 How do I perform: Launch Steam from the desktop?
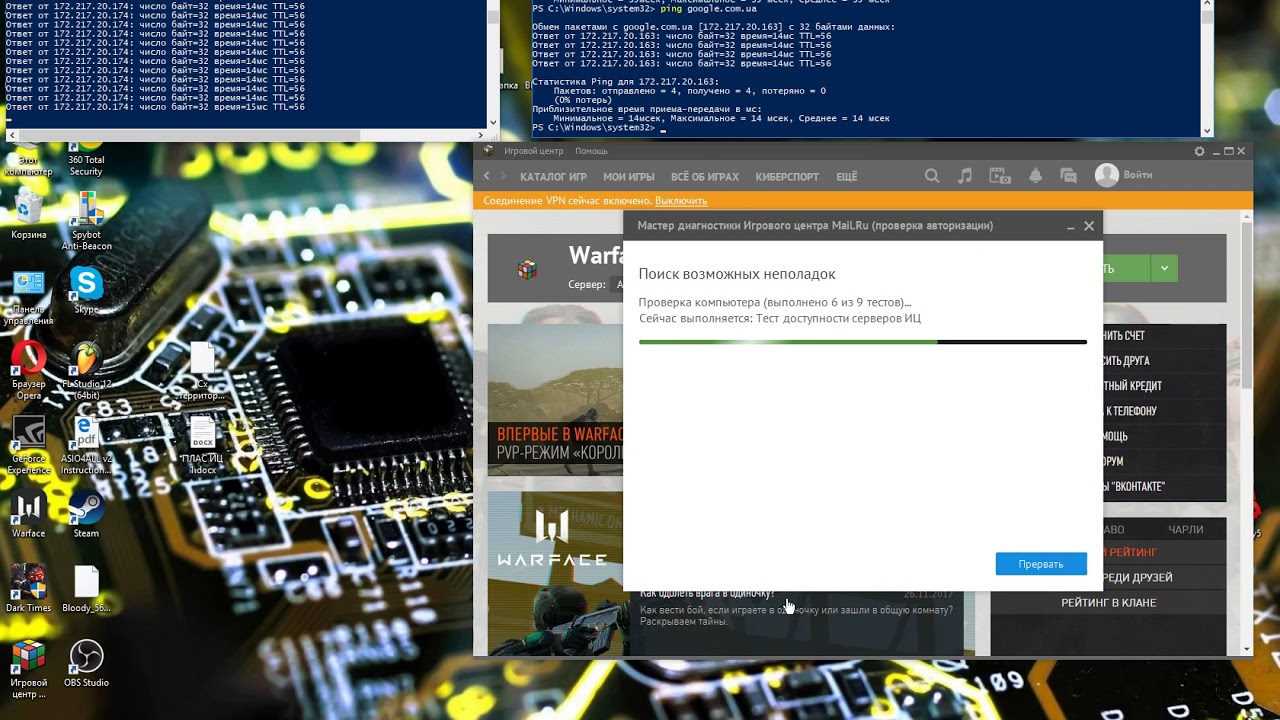[x=86, y=515]
